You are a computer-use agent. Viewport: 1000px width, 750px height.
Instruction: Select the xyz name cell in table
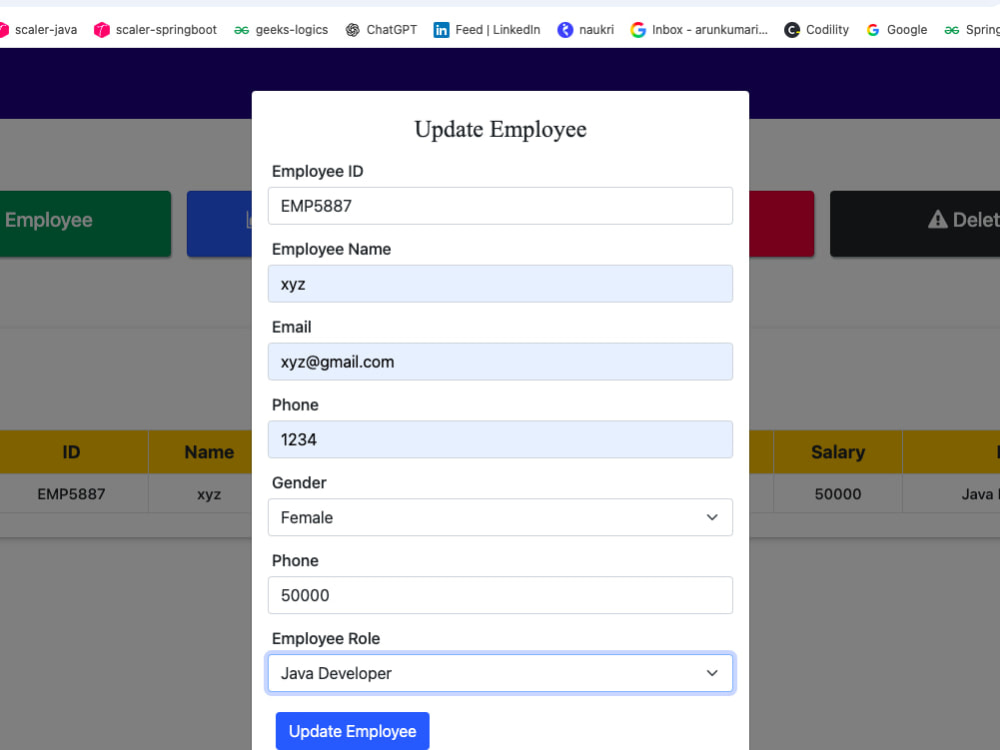200,494
